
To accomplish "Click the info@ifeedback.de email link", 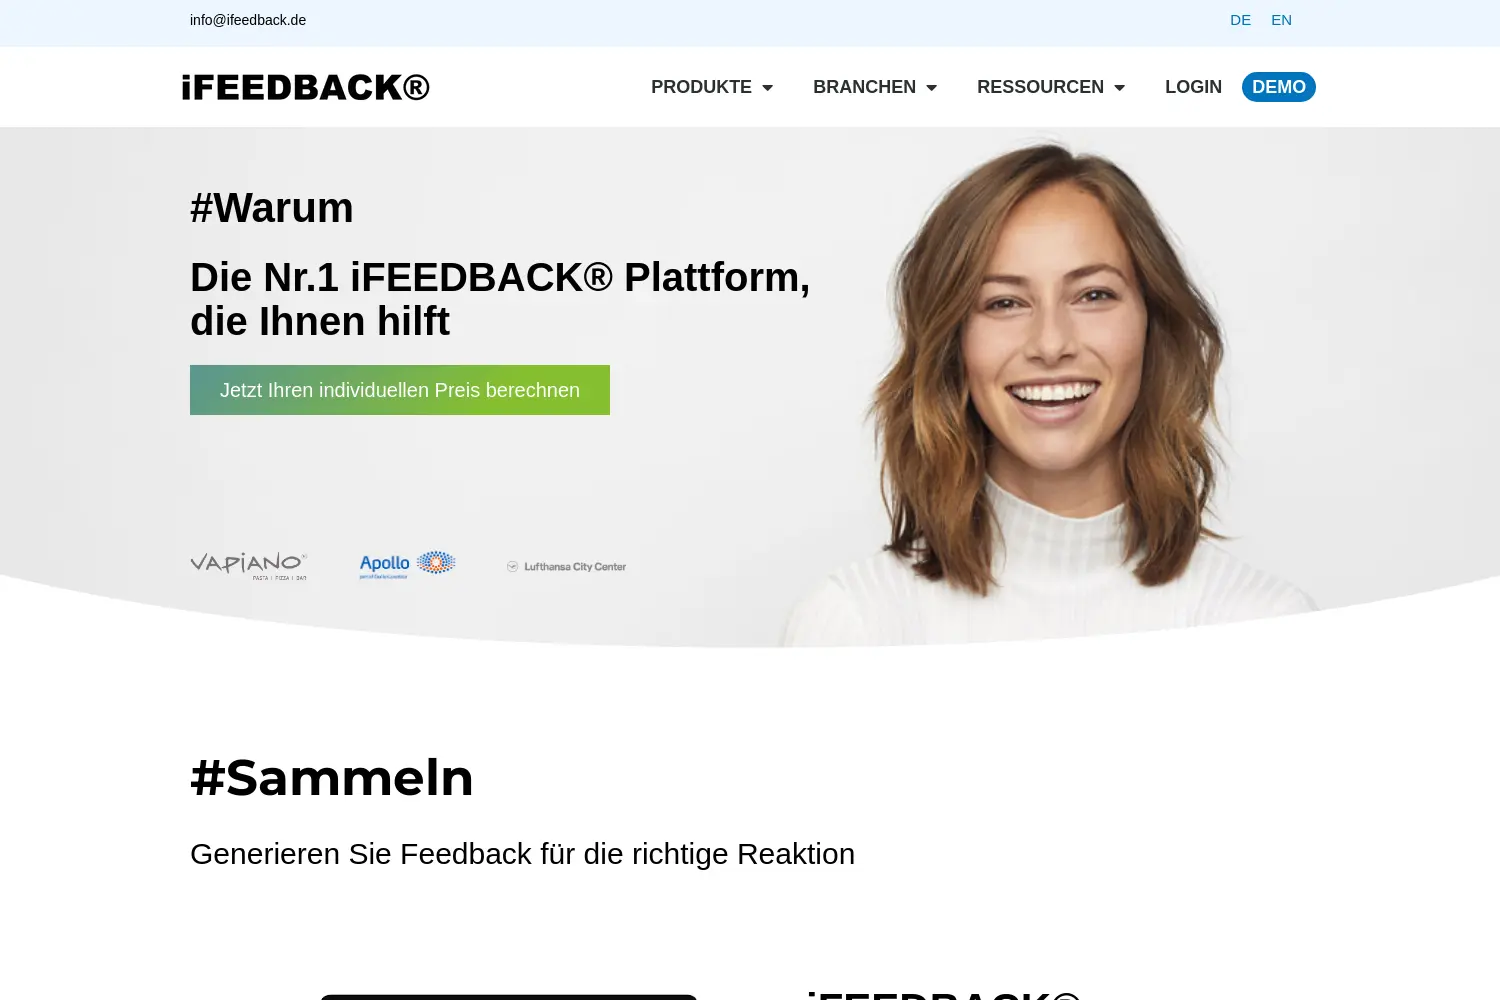I will click(248, 20).
